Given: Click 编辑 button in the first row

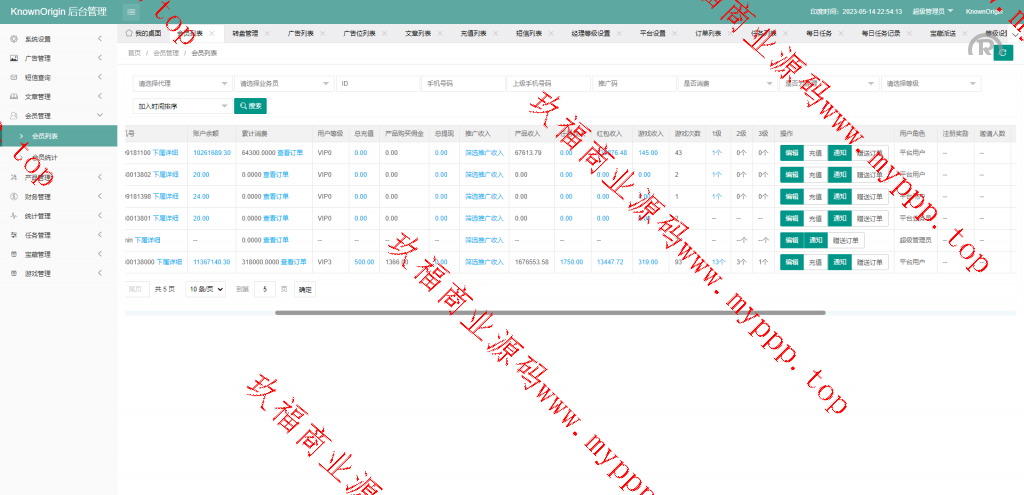Looking at the screenshot, I should 791,153.
